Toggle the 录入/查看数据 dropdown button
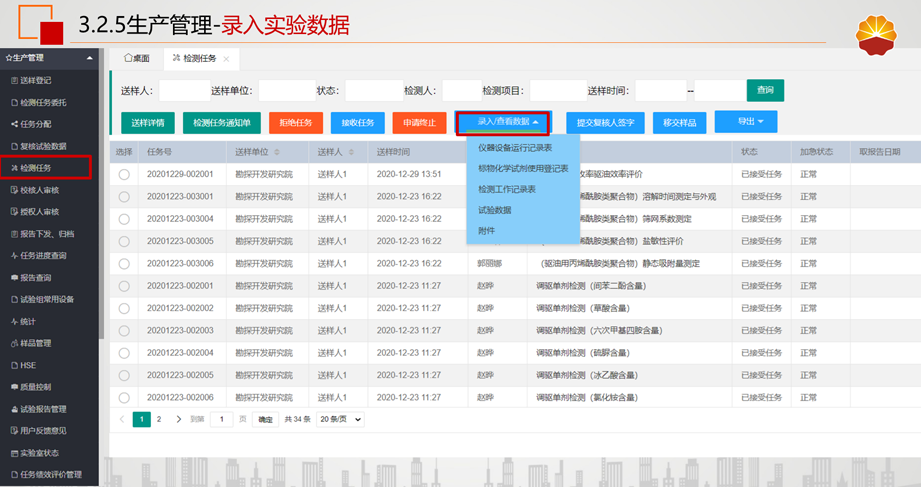The height and width of the screenshot is (487, 921). 503,122
